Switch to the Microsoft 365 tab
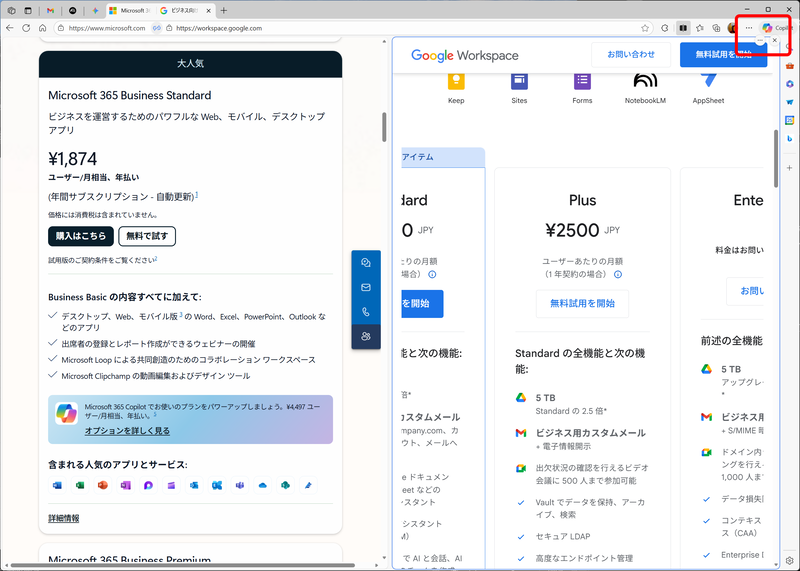The image size is (800, 571). (130, 10)
